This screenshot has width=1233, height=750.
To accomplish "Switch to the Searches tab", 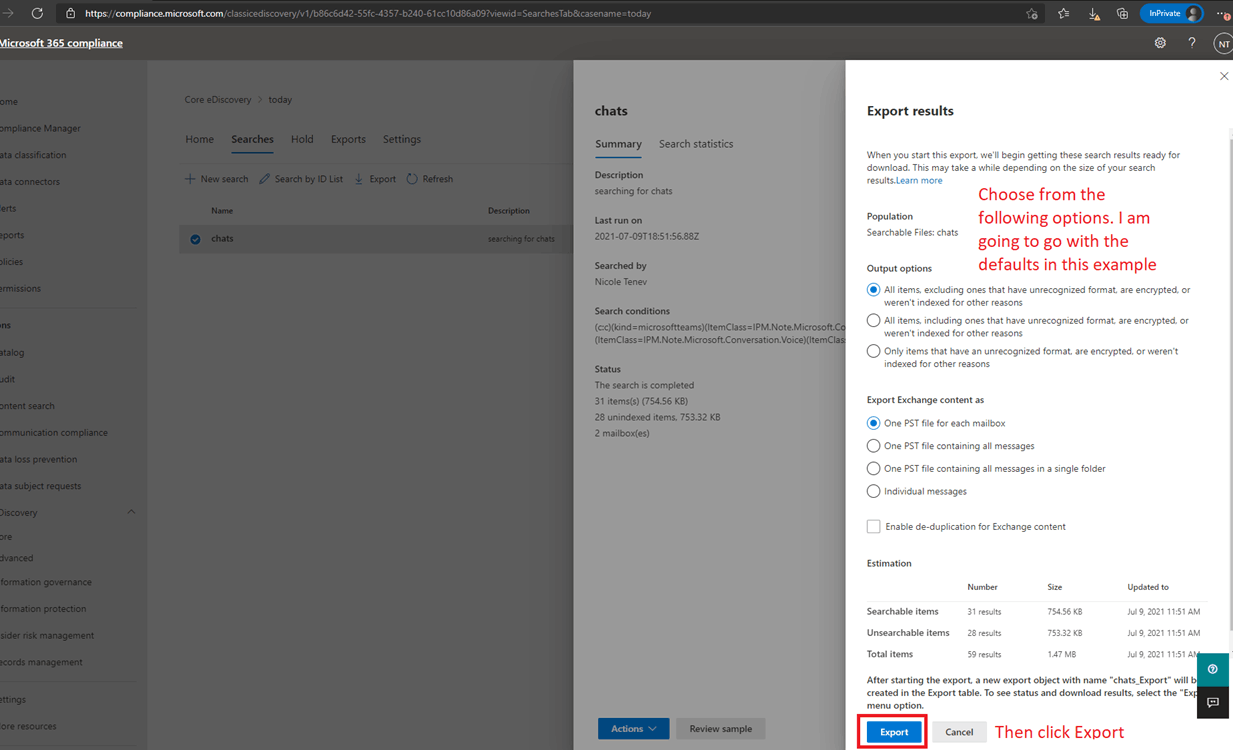I will [252, 139].
